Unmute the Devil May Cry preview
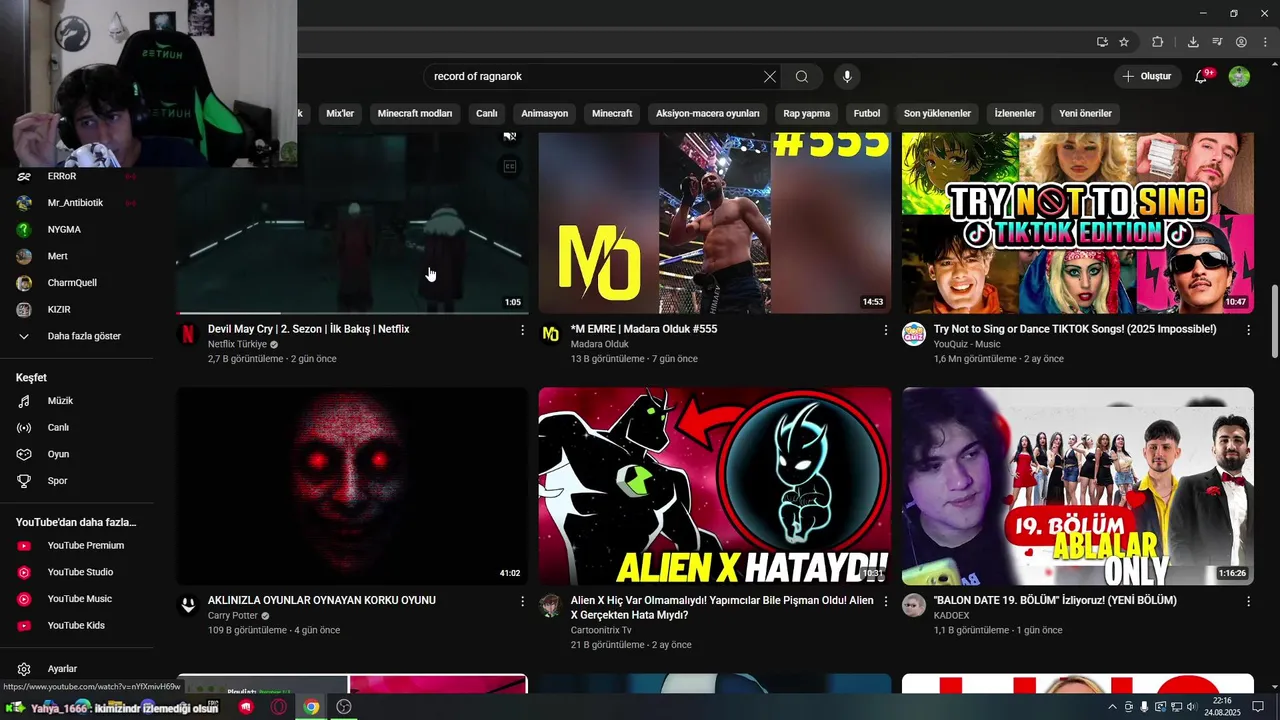Viewport: 1280px width, 720px height. (510, 136)
